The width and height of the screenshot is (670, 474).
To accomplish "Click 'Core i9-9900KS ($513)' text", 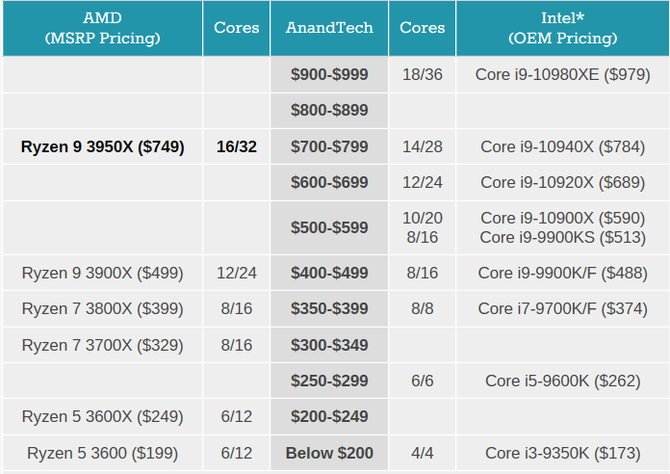I will [562, 238].
